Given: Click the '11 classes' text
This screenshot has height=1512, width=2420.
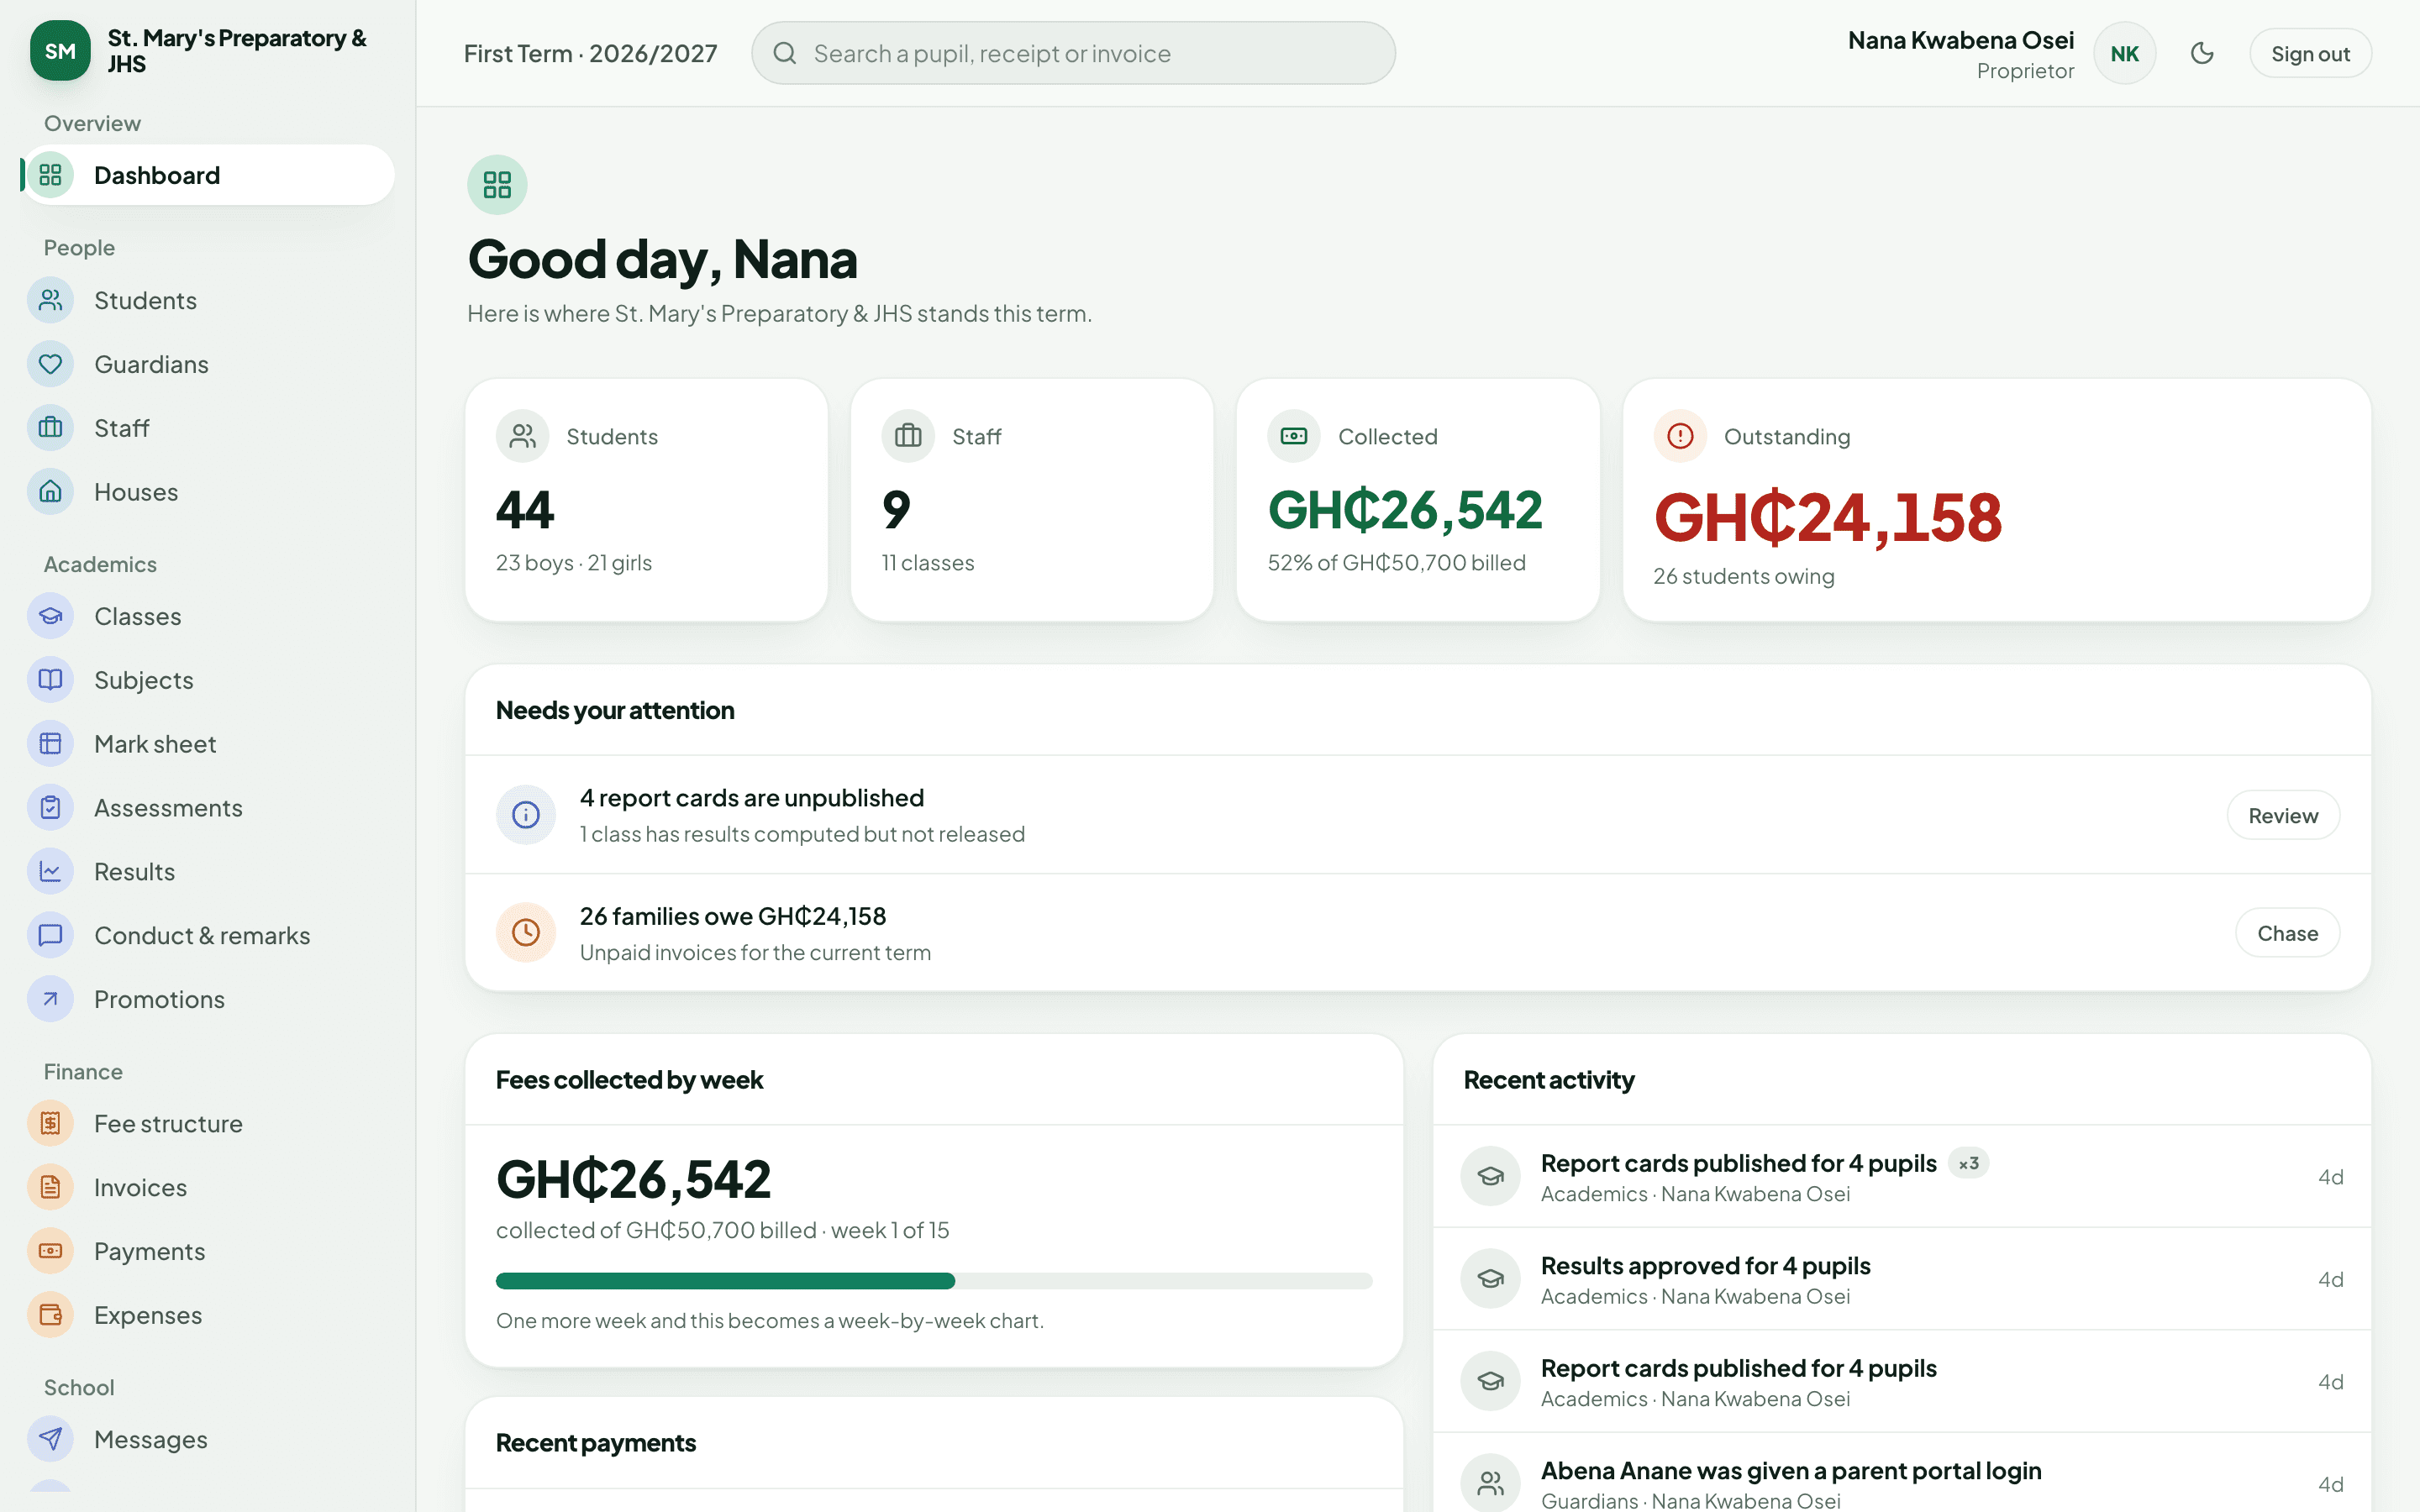Looking at the screenshot, I should coord(927,563).
